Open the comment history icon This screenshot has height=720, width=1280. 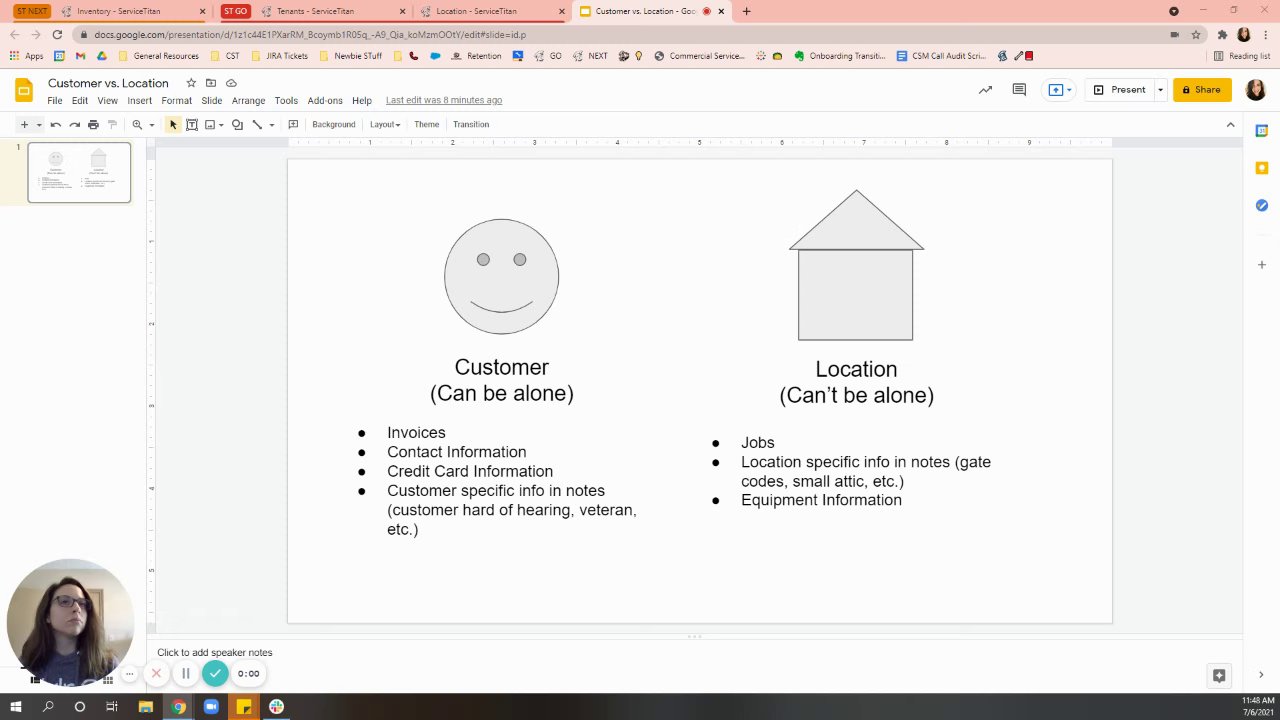[1019, 90]
